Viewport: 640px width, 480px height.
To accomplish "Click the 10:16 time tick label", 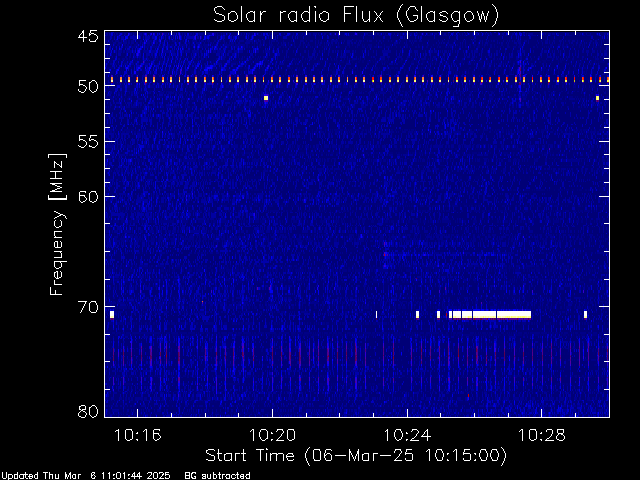I will 138,435.
